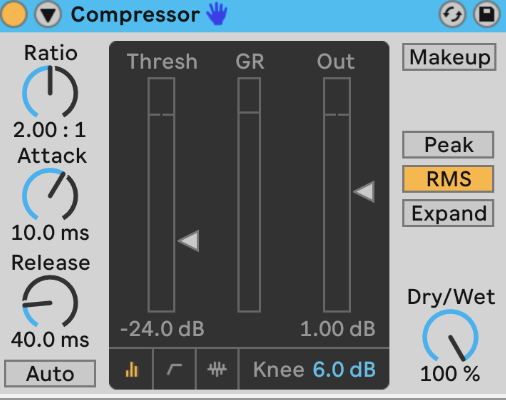The image size is (506, 400).
Task: Click the release value 40.0 ms
Action: [x=50, y=340]
